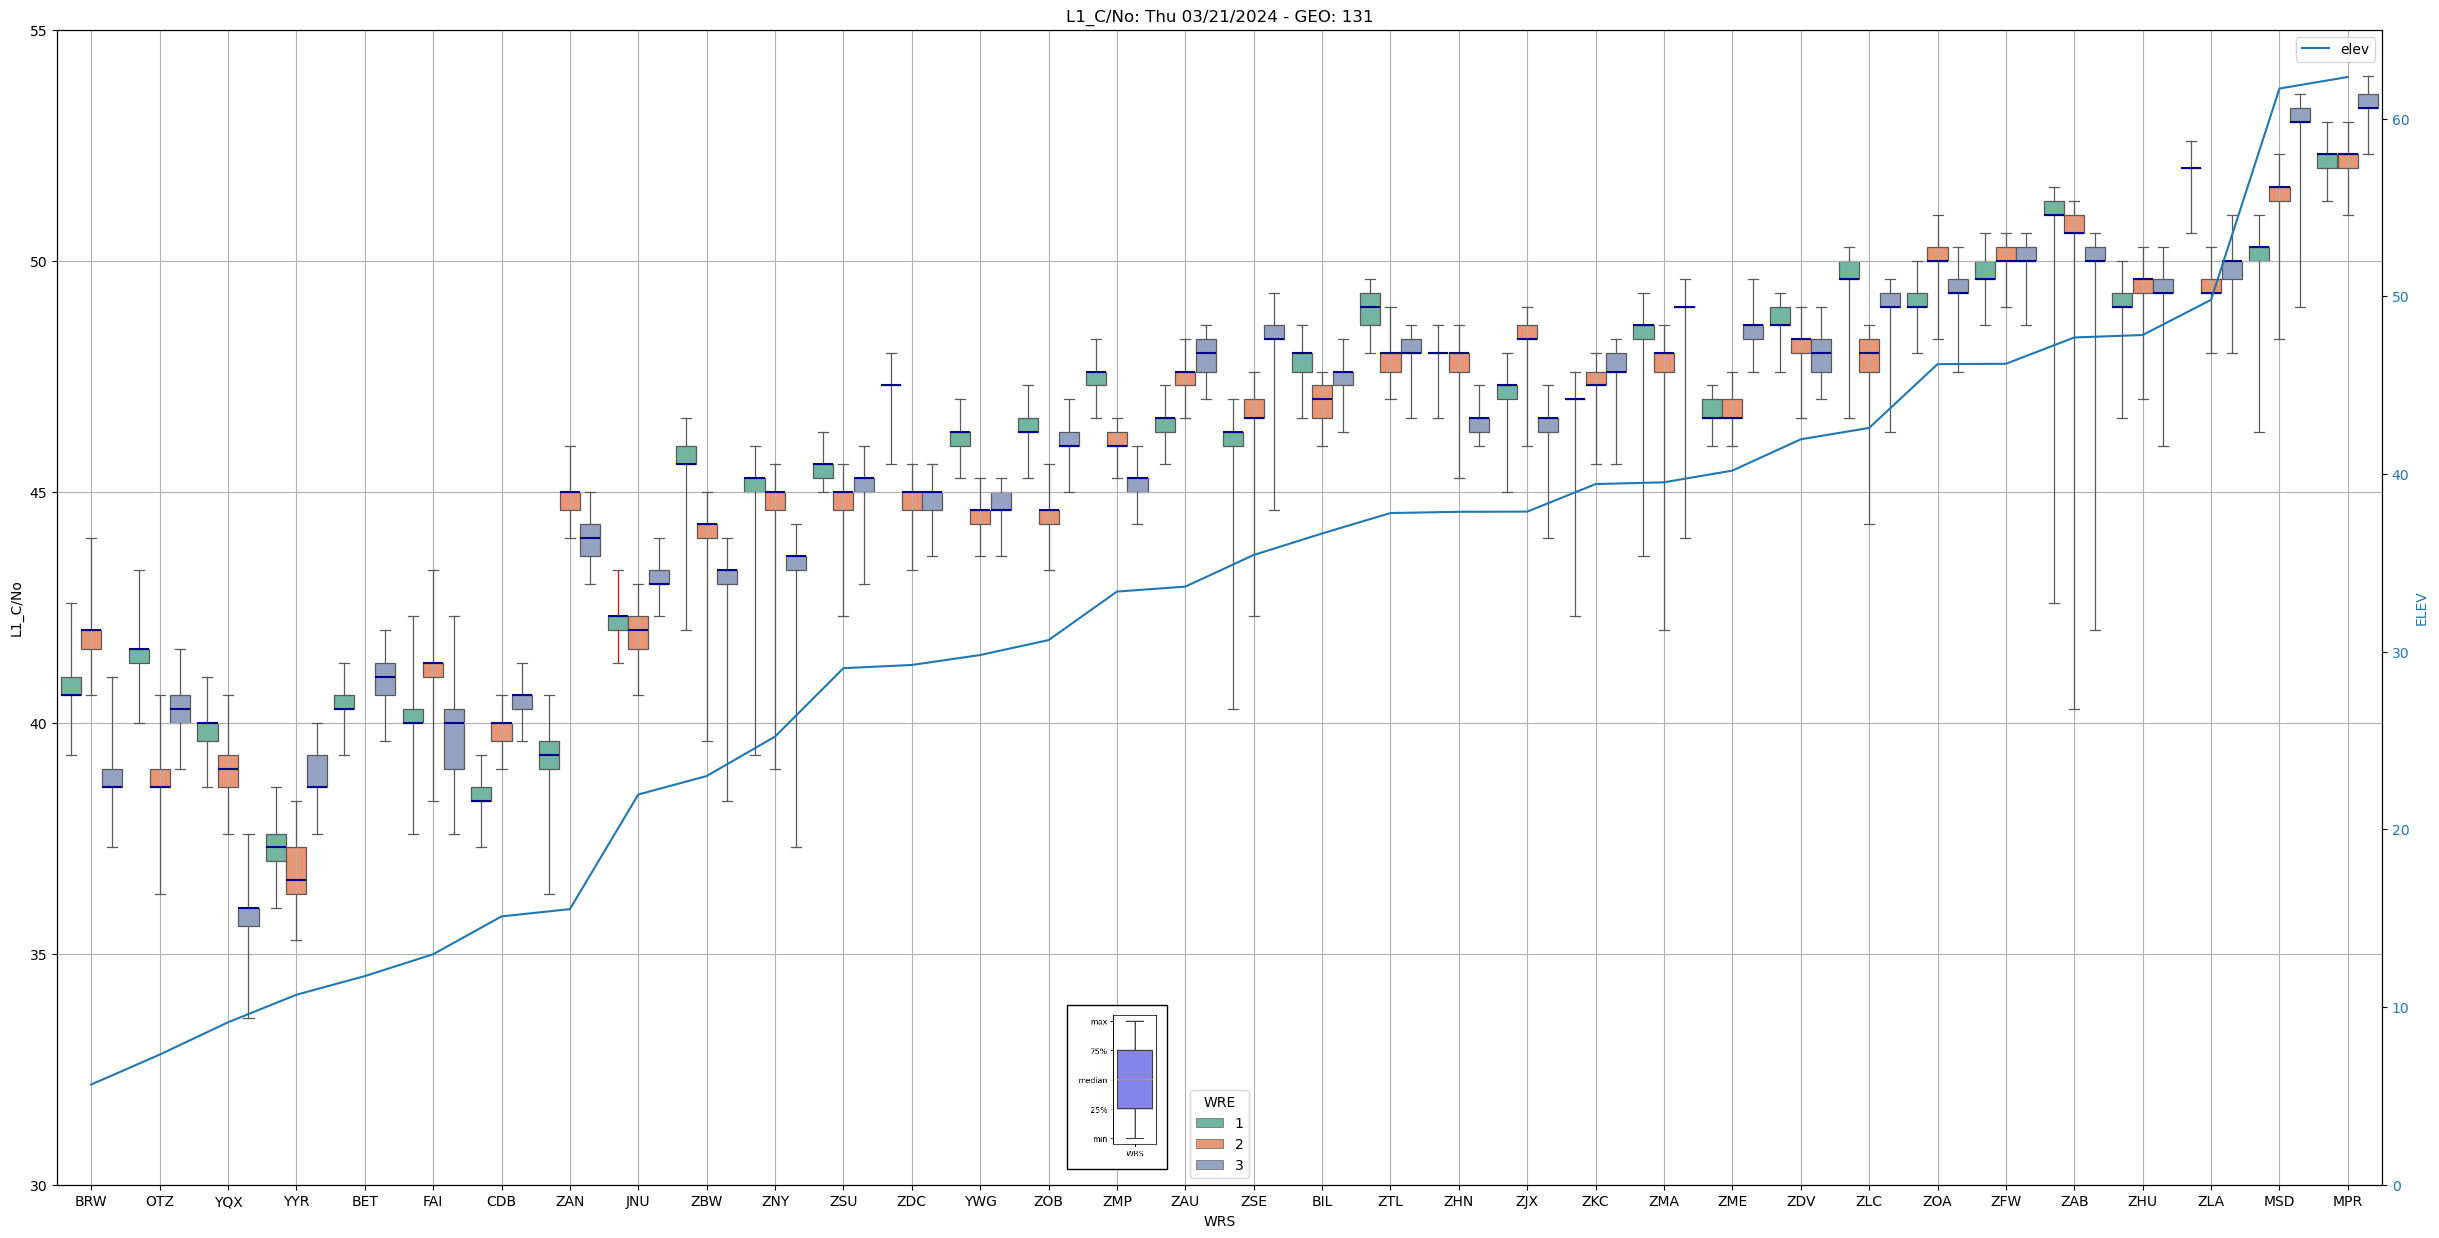Viewport: 2439px width, 1238px height.
Task: Click the orange WRE 2 legend swatch
Action: coord(1209,1144)
